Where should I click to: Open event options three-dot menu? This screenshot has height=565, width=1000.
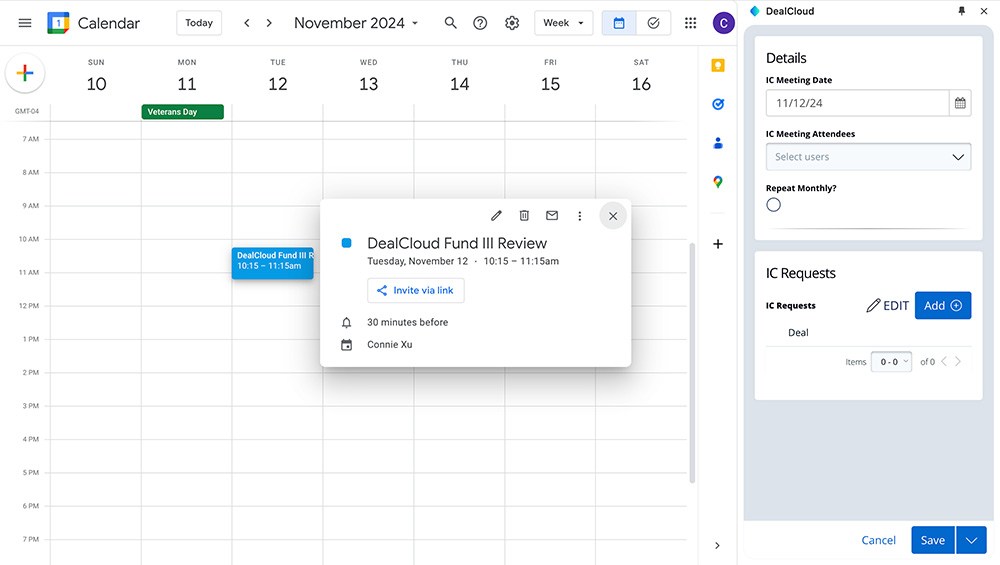coord(580,216)
